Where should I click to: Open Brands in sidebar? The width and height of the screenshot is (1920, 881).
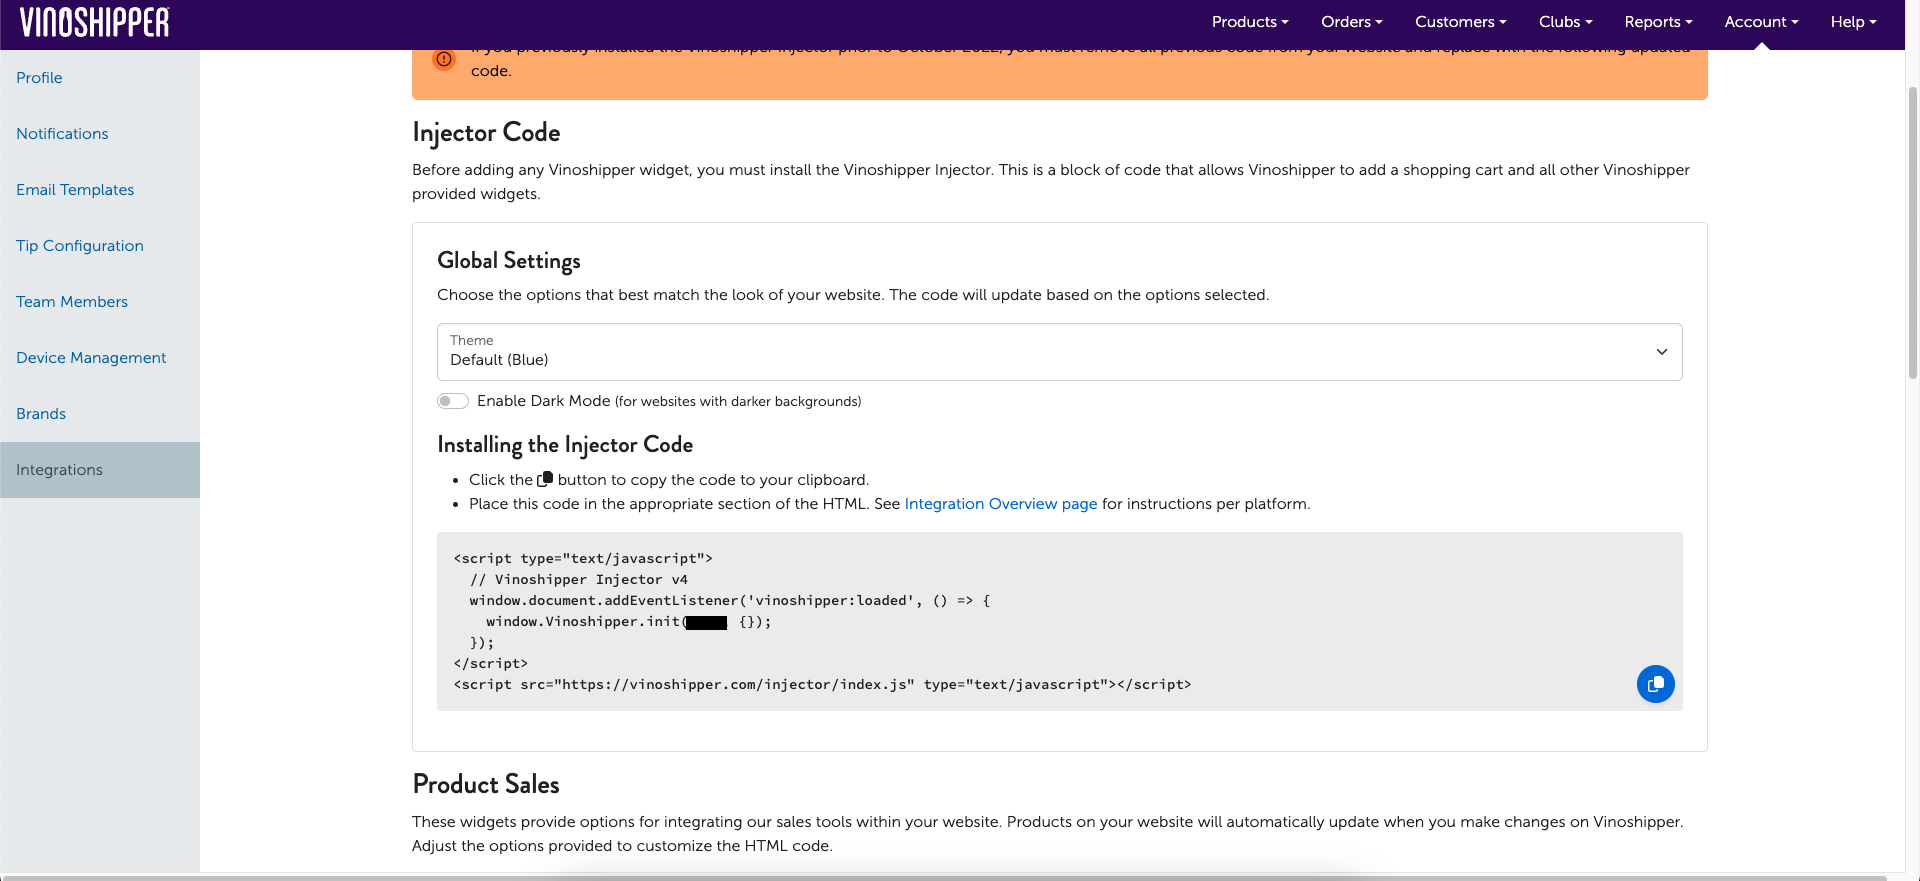click(x=100, y=414)
